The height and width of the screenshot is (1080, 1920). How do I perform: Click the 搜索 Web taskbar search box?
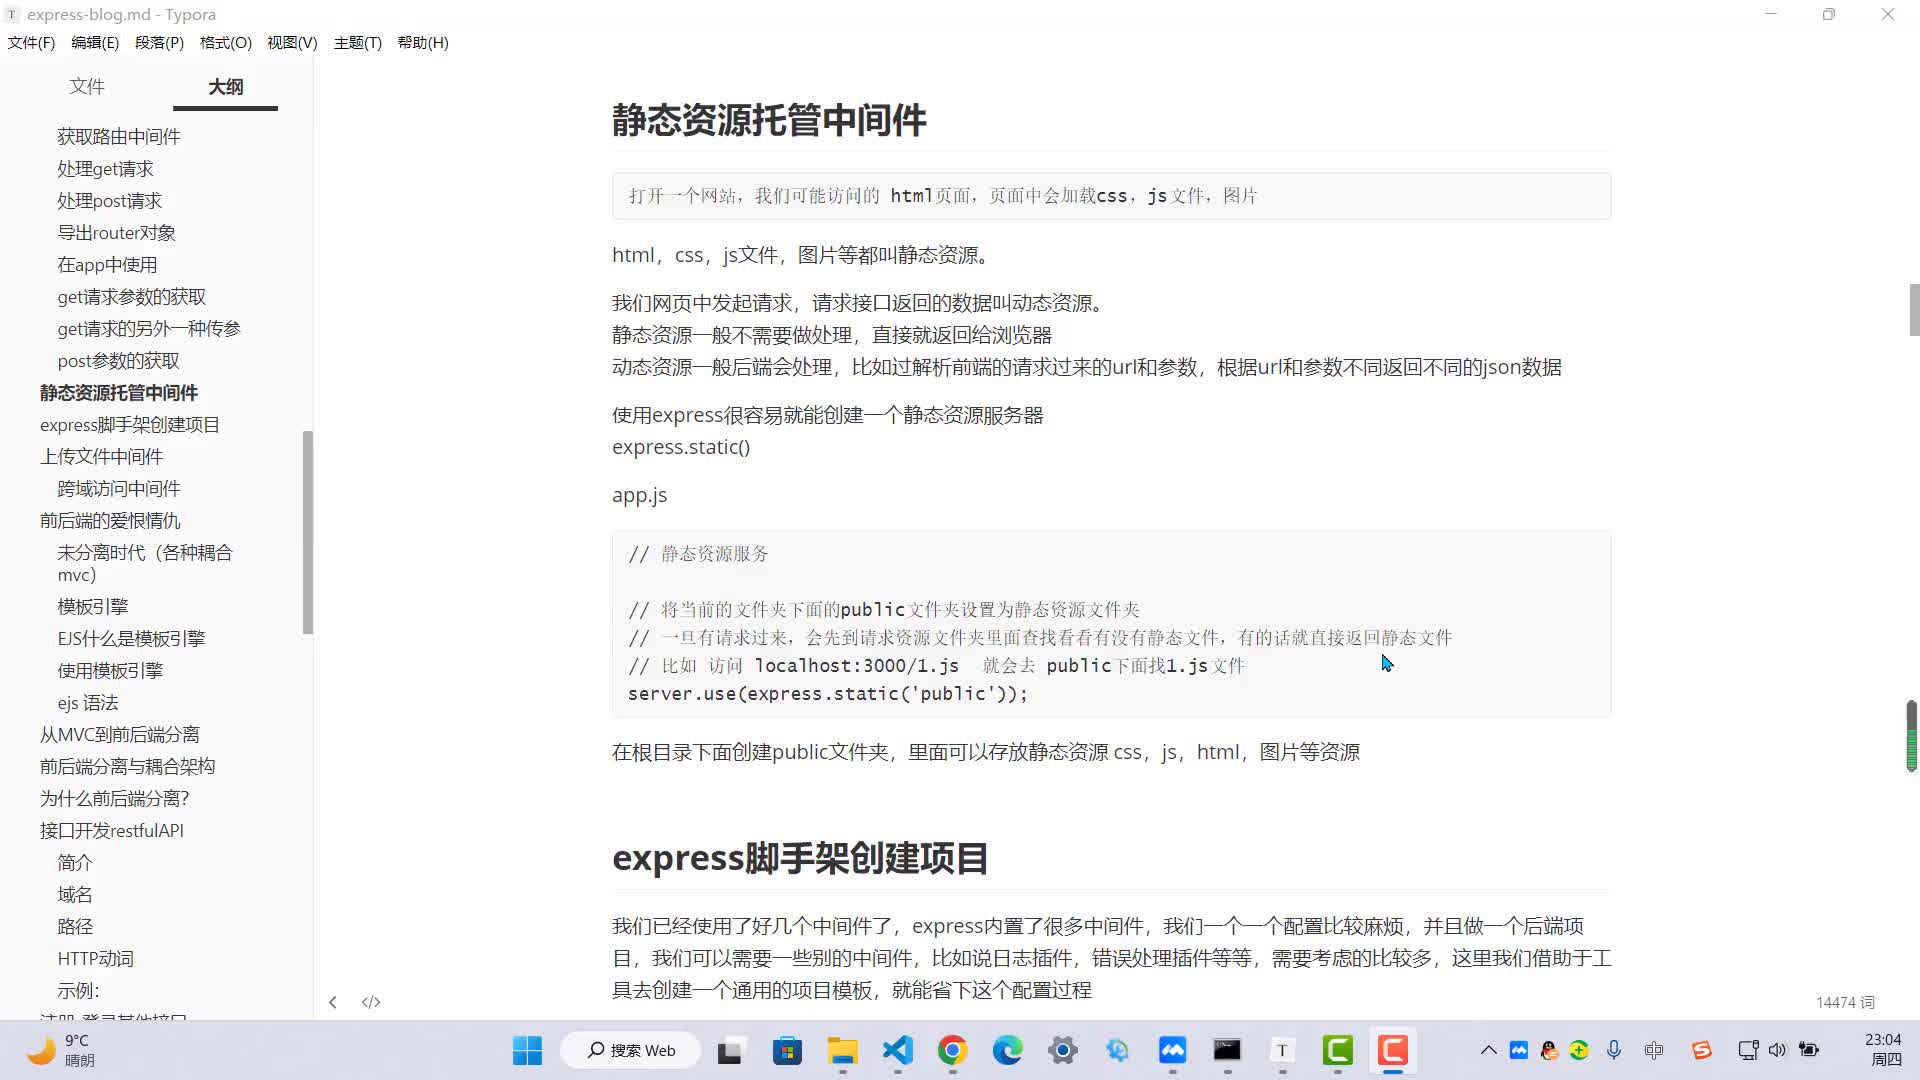632,1050
